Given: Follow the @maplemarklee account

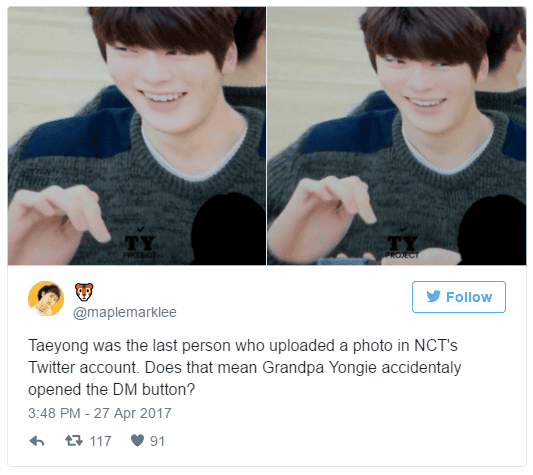Looking at the screenshot, I should point(459,297).
